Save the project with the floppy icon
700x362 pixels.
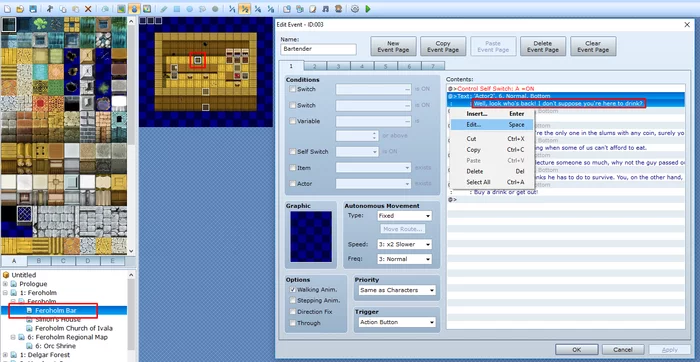[33, 8]
